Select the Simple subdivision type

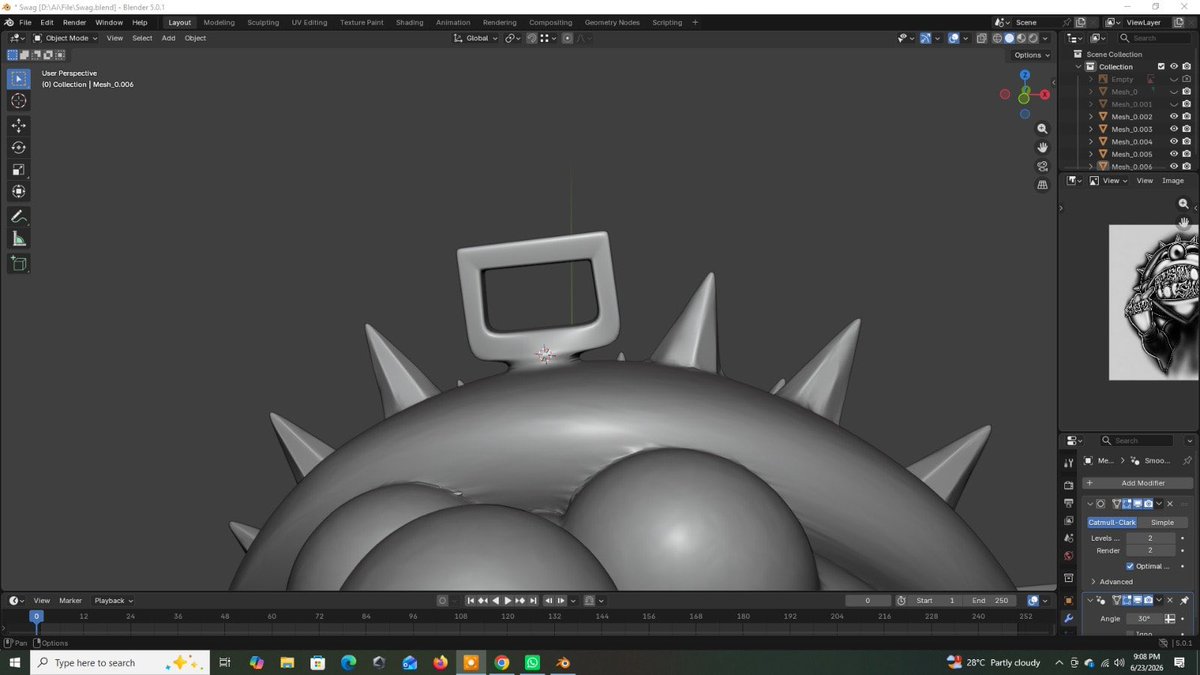[1162, 522]
